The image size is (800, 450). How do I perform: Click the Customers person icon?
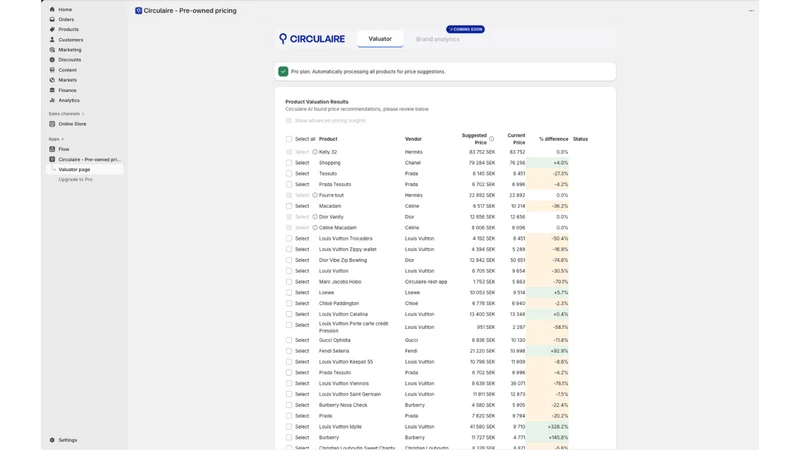point(52,40)
